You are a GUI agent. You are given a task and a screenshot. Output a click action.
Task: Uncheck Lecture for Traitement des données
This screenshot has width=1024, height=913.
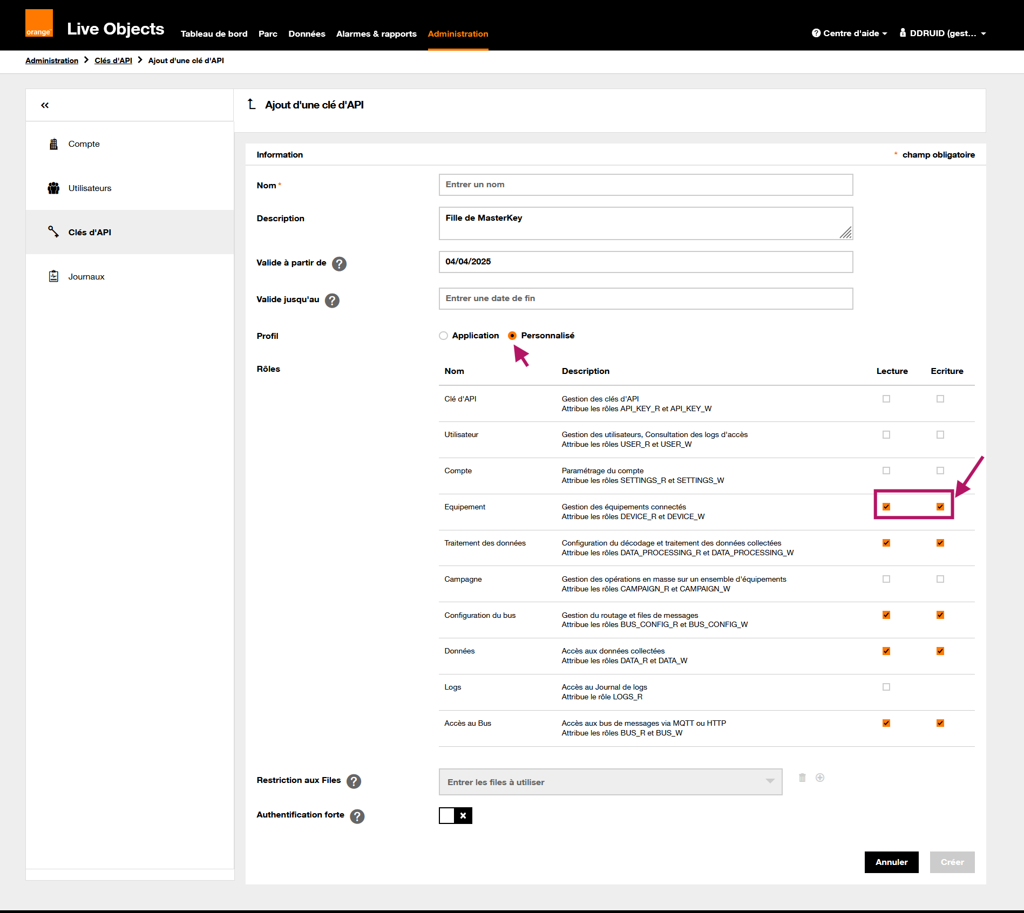pyautogui.click(x=886, y=543)
